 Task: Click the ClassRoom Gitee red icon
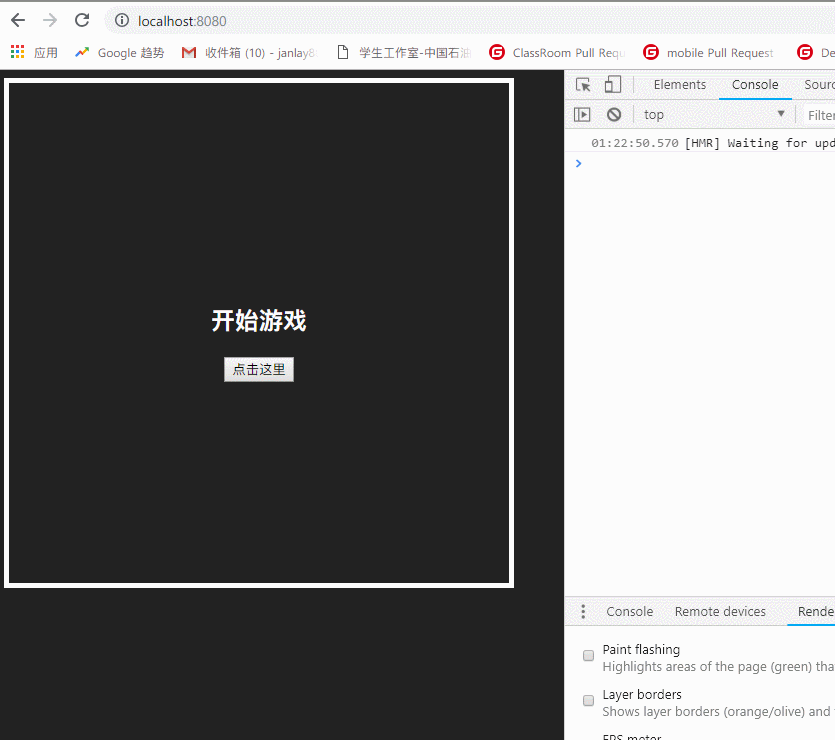497,52
